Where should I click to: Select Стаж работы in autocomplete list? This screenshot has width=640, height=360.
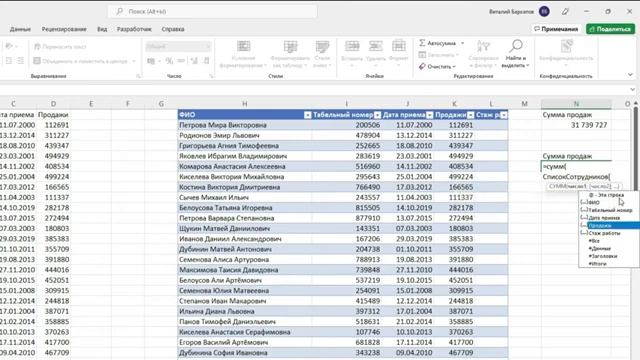point(609,233)
